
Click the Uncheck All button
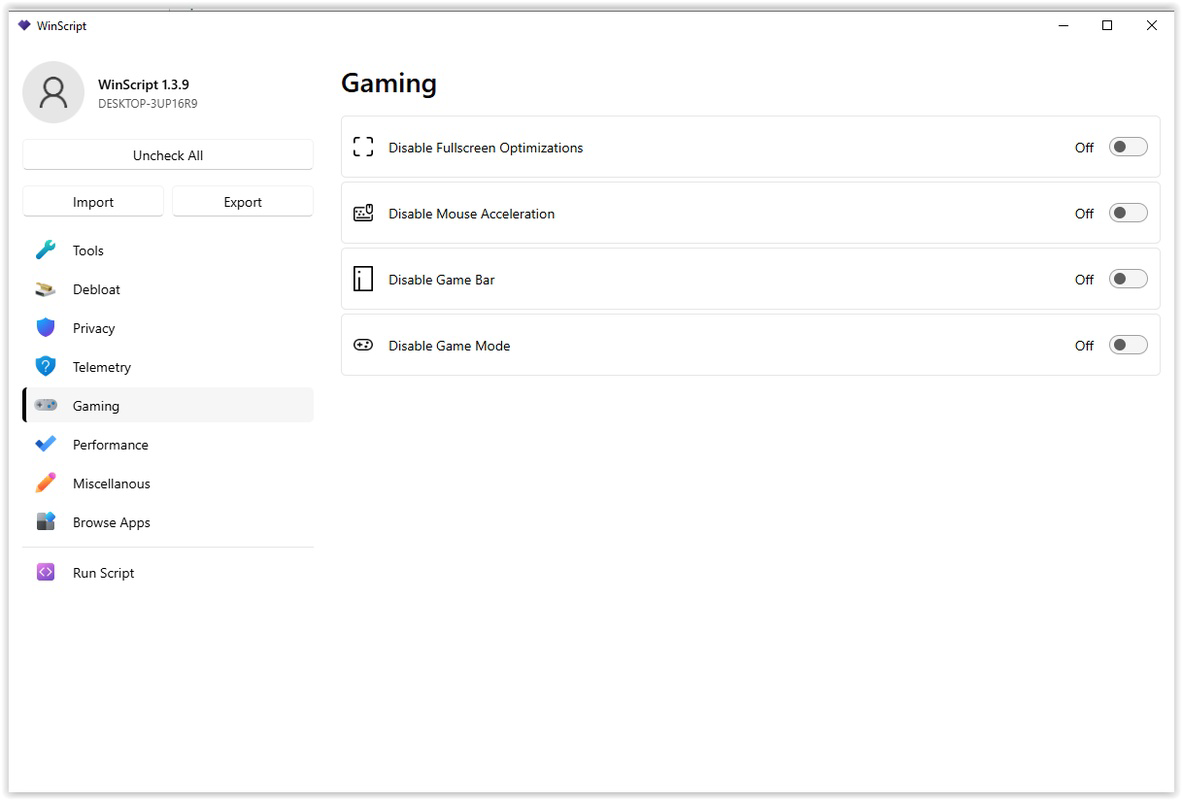coord(168,155)
